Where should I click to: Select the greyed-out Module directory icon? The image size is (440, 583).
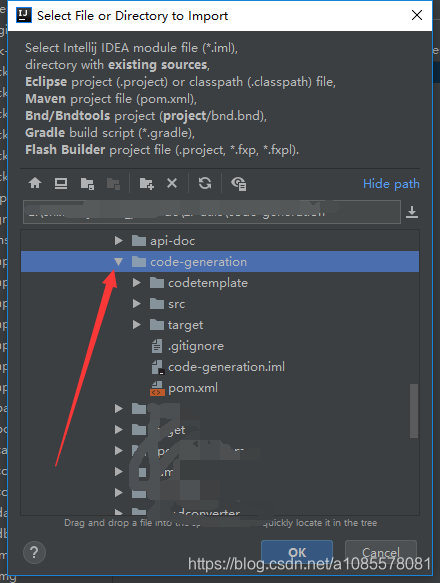[x=113, y=184]
